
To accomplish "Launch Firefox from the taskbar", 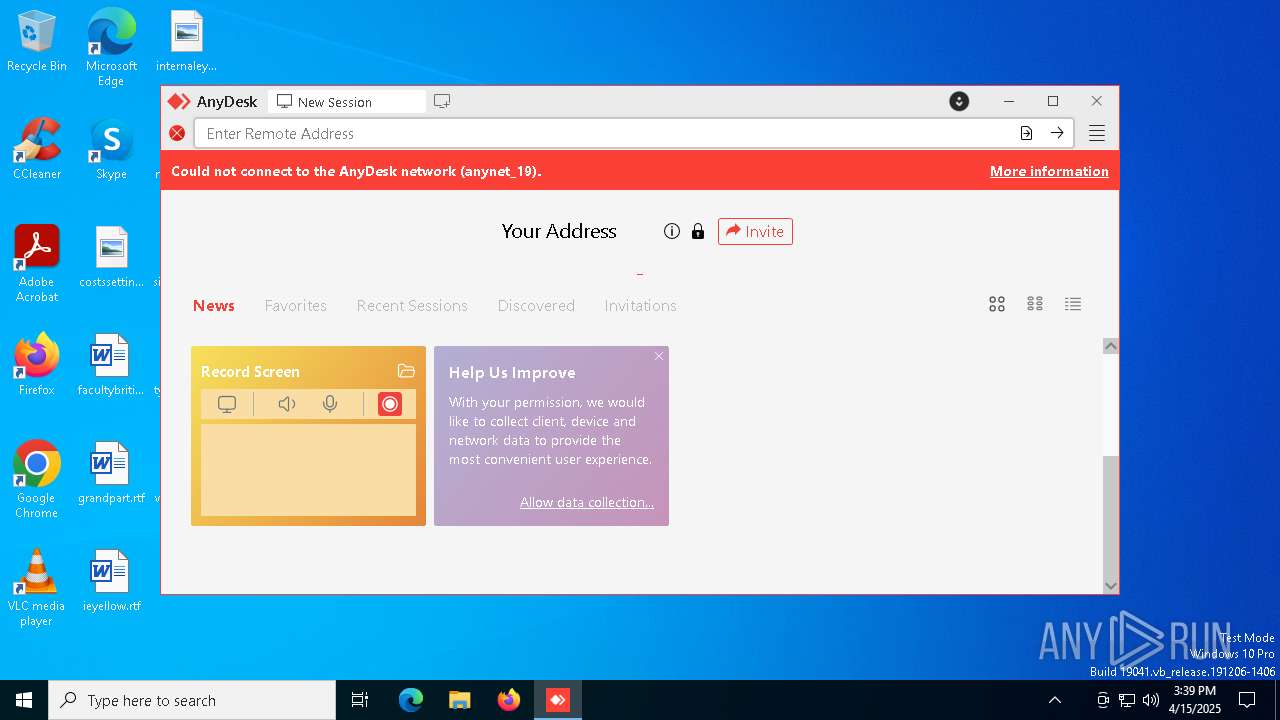I will [x=509, y=700].
